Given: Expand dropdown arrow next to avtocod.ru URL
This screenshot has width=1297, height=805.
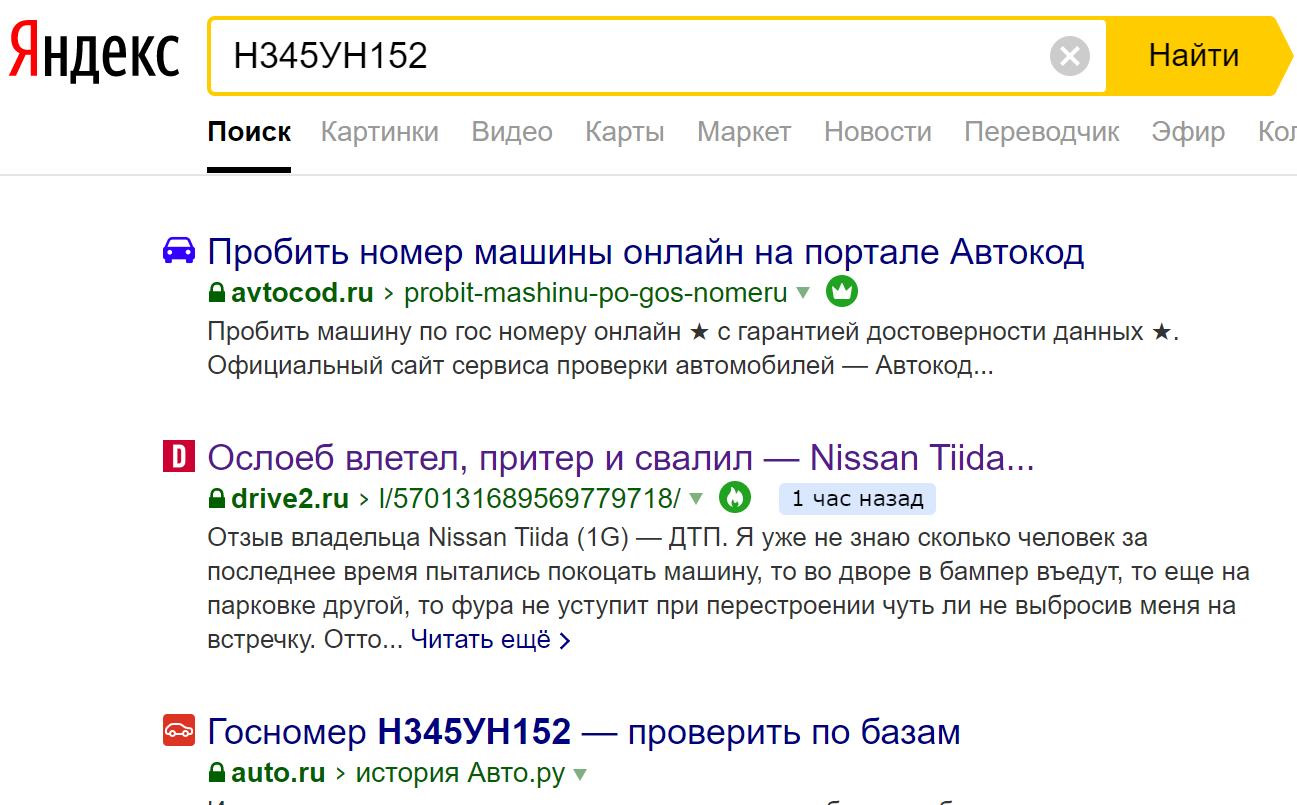Looking at the screenshot, I should [x=803, y=294].
